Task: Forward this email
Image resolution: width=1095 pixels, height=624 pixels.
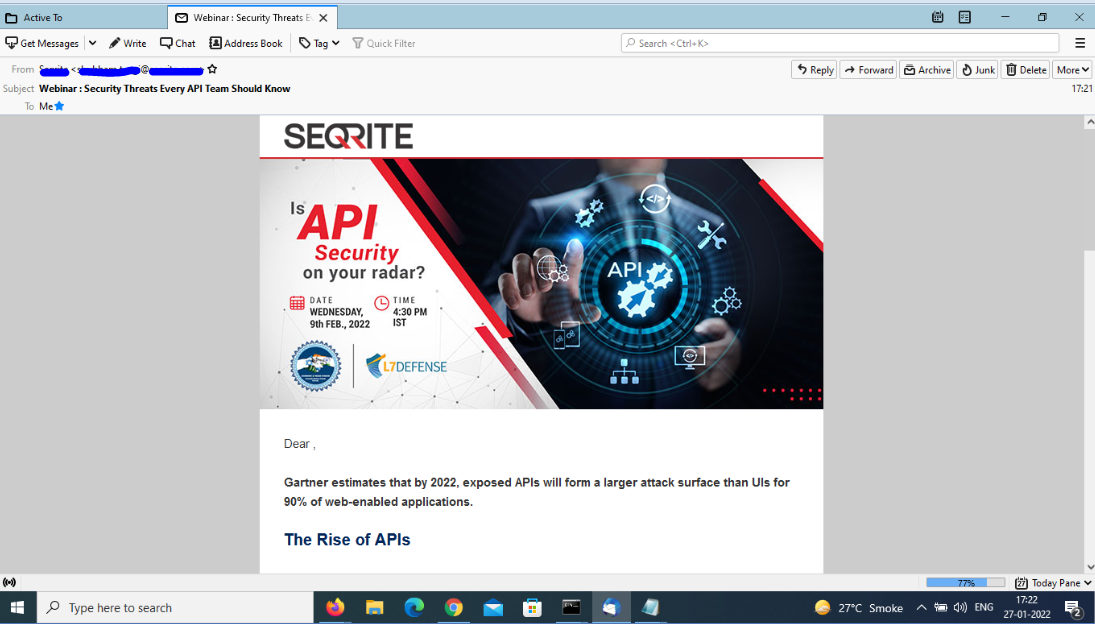Action: pyautogui.click(x=868, y=70)
